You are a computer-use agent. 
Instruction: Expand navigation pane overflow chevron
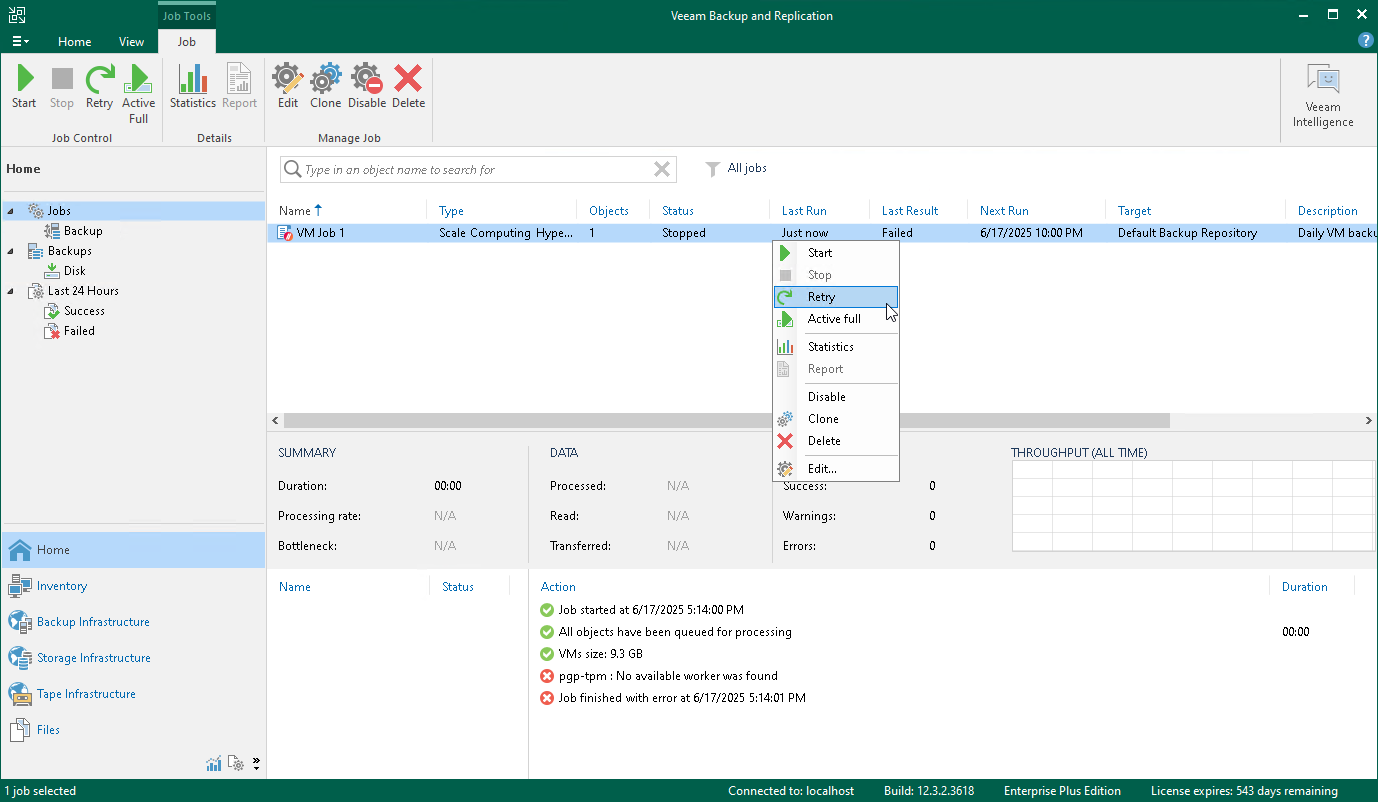256,764
